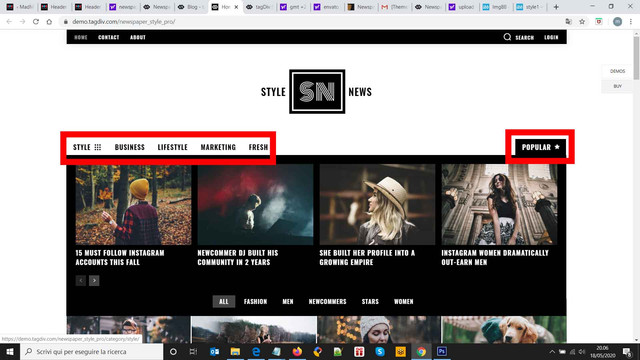
Task: Select the ALL filter tab
Action: point(224,302)
